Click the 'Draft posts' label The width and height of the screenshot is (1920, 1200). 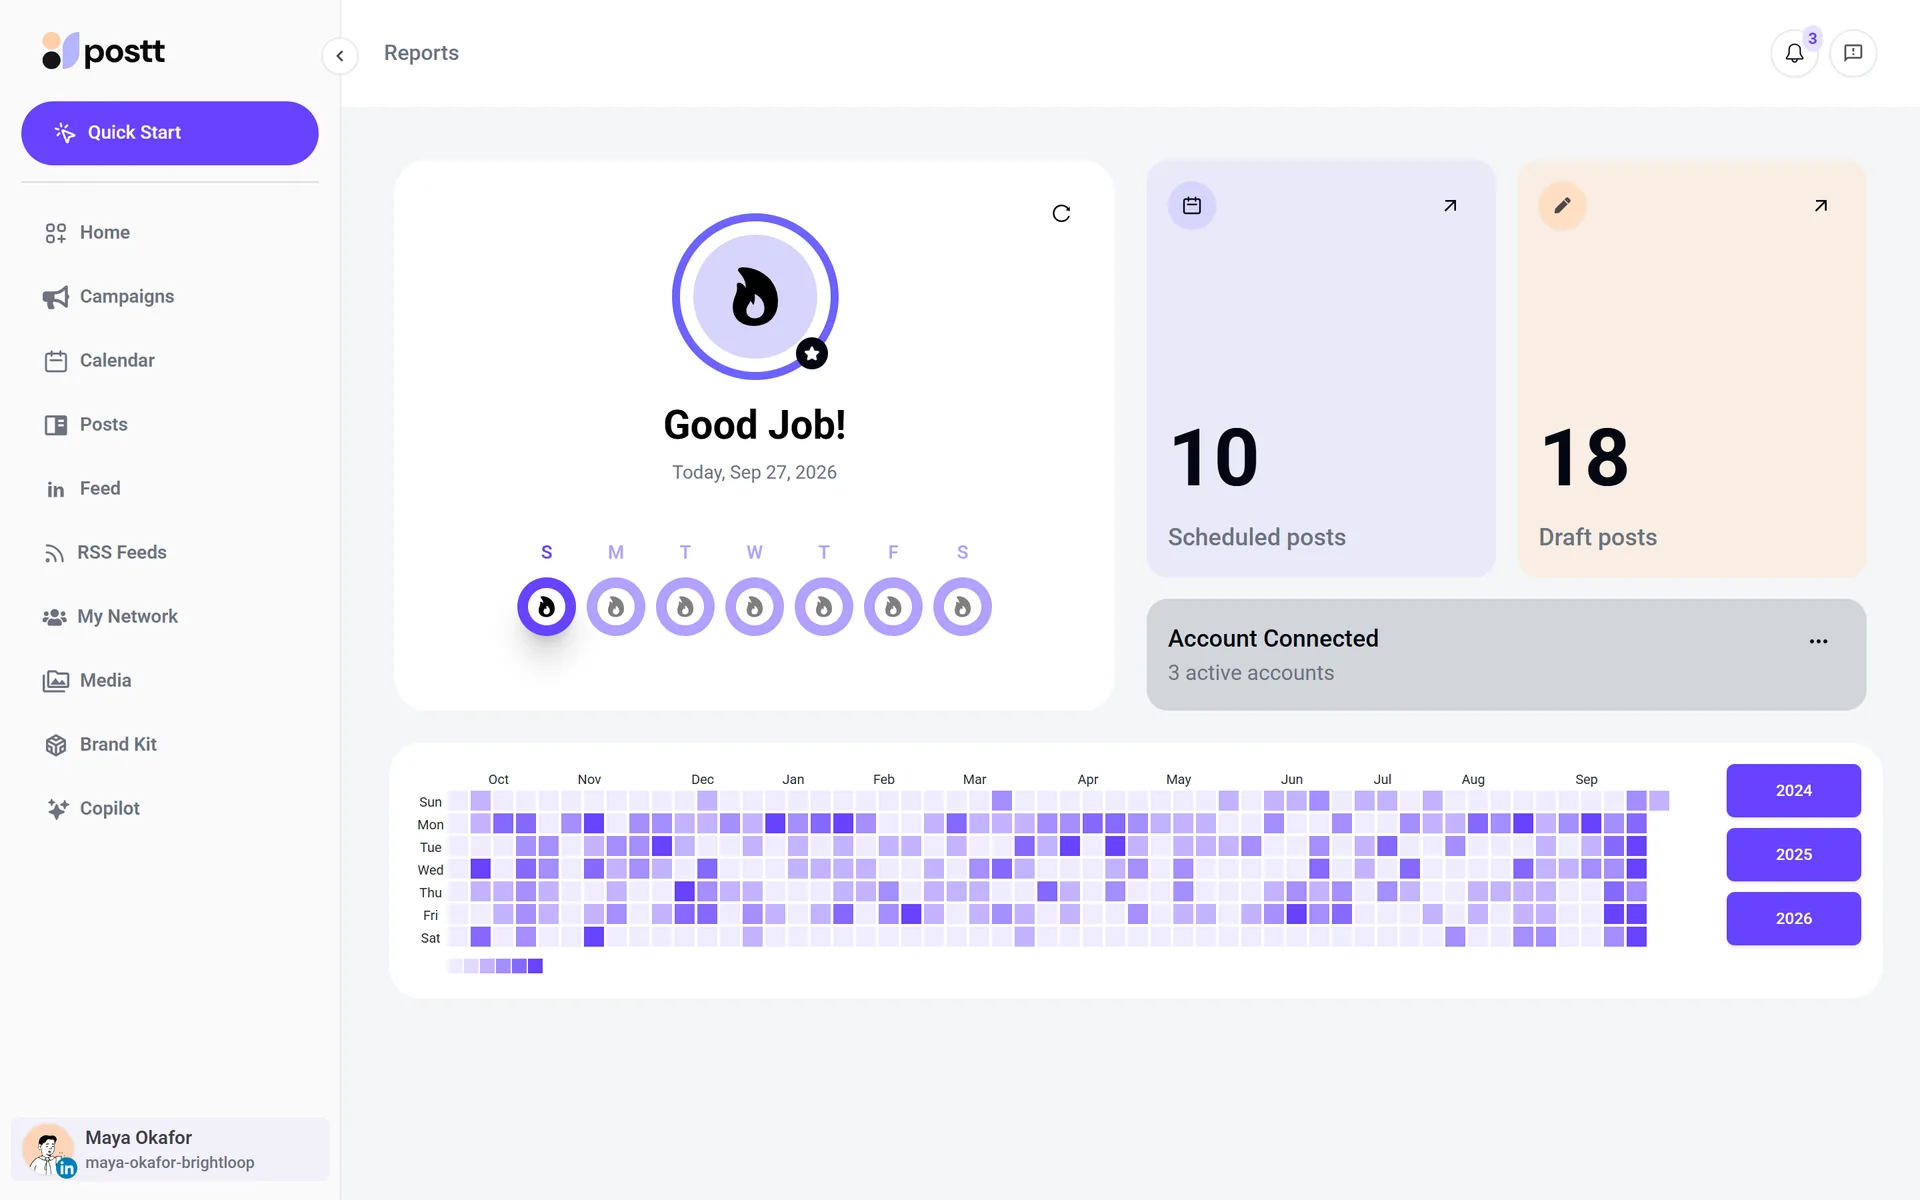tap(1597, 537)
